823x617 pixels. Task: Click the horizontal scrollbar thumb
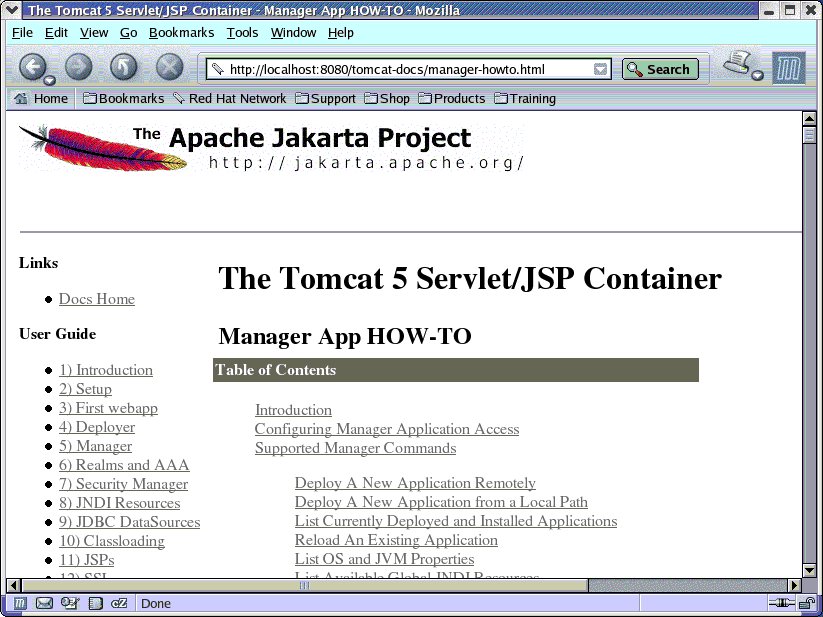click(x=304, y=585)
